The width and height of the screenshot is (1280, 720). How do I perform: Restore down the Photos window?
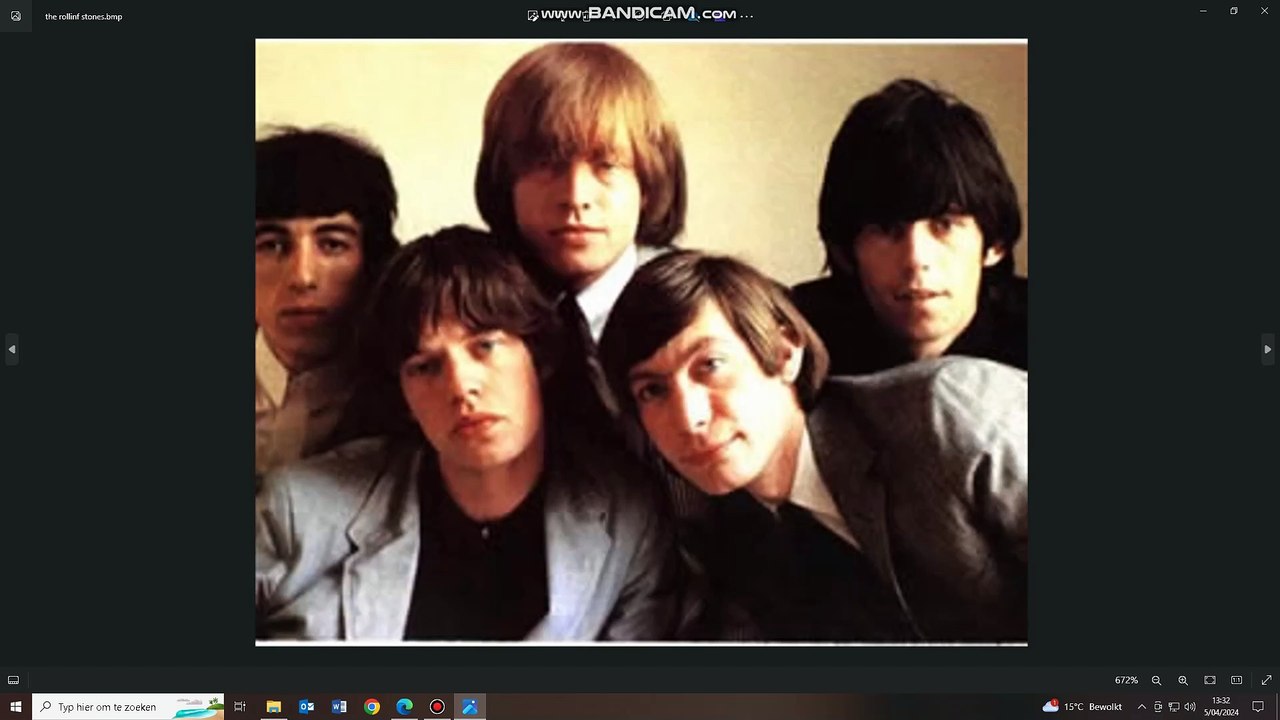(1234, 11)
